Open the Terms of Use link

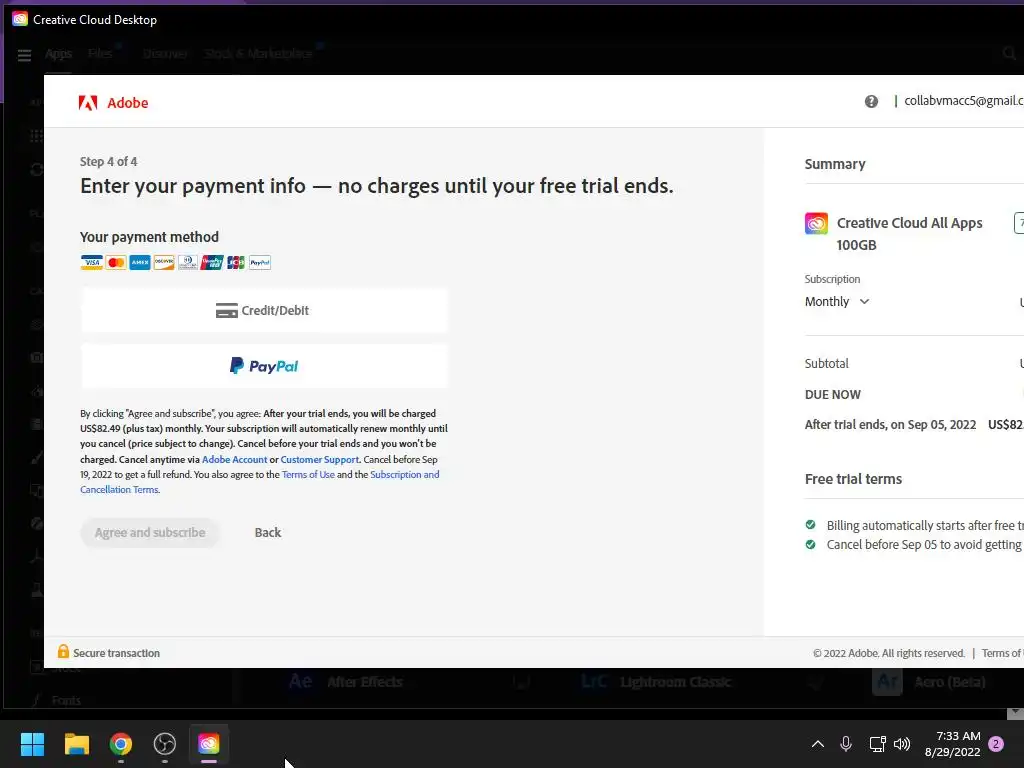pos(308,474)
